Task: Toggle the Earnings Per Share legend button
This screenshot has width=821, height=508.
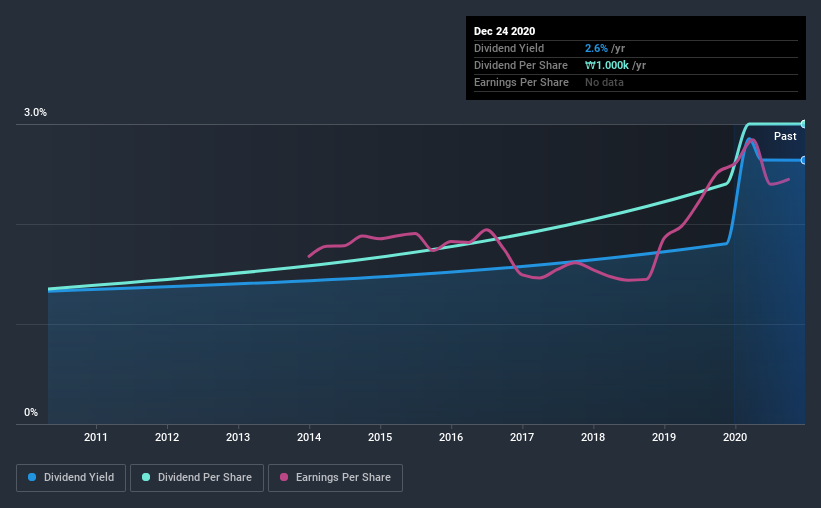Action: coord(335,478)
